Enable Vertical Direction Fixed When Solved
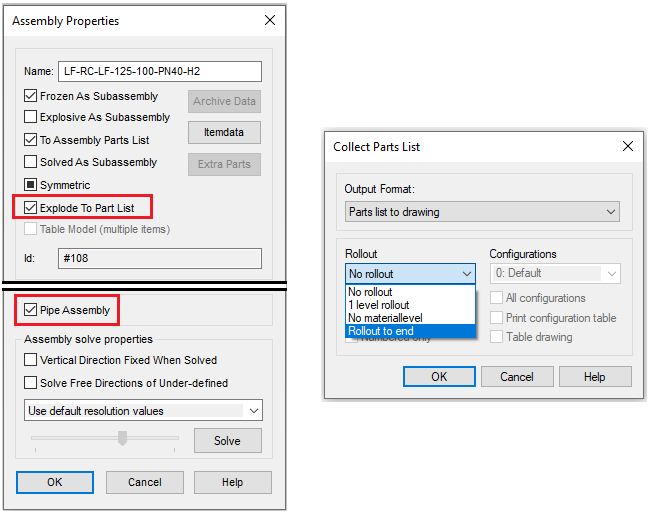The width and height of the screenshot is (651, 514). coord(31,360)
